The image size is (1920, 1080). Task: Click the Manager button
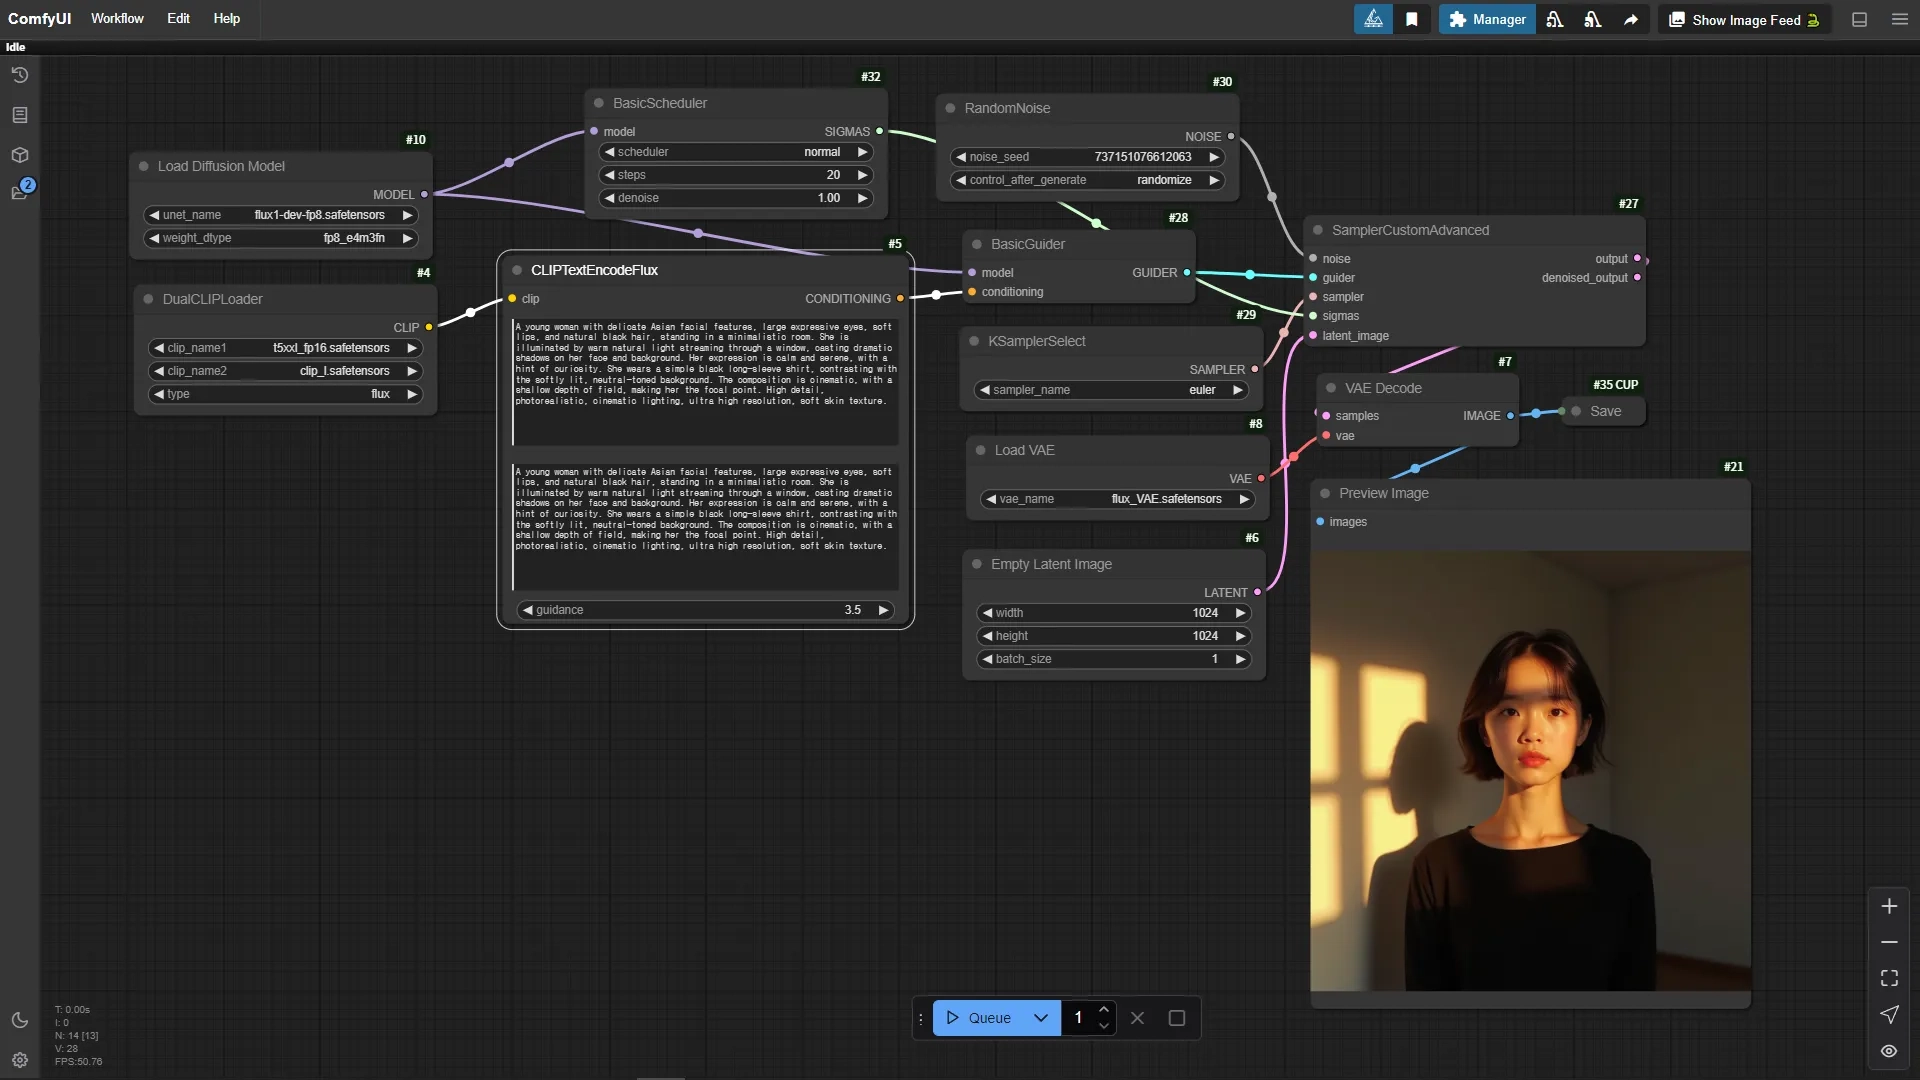point(1487,19)
